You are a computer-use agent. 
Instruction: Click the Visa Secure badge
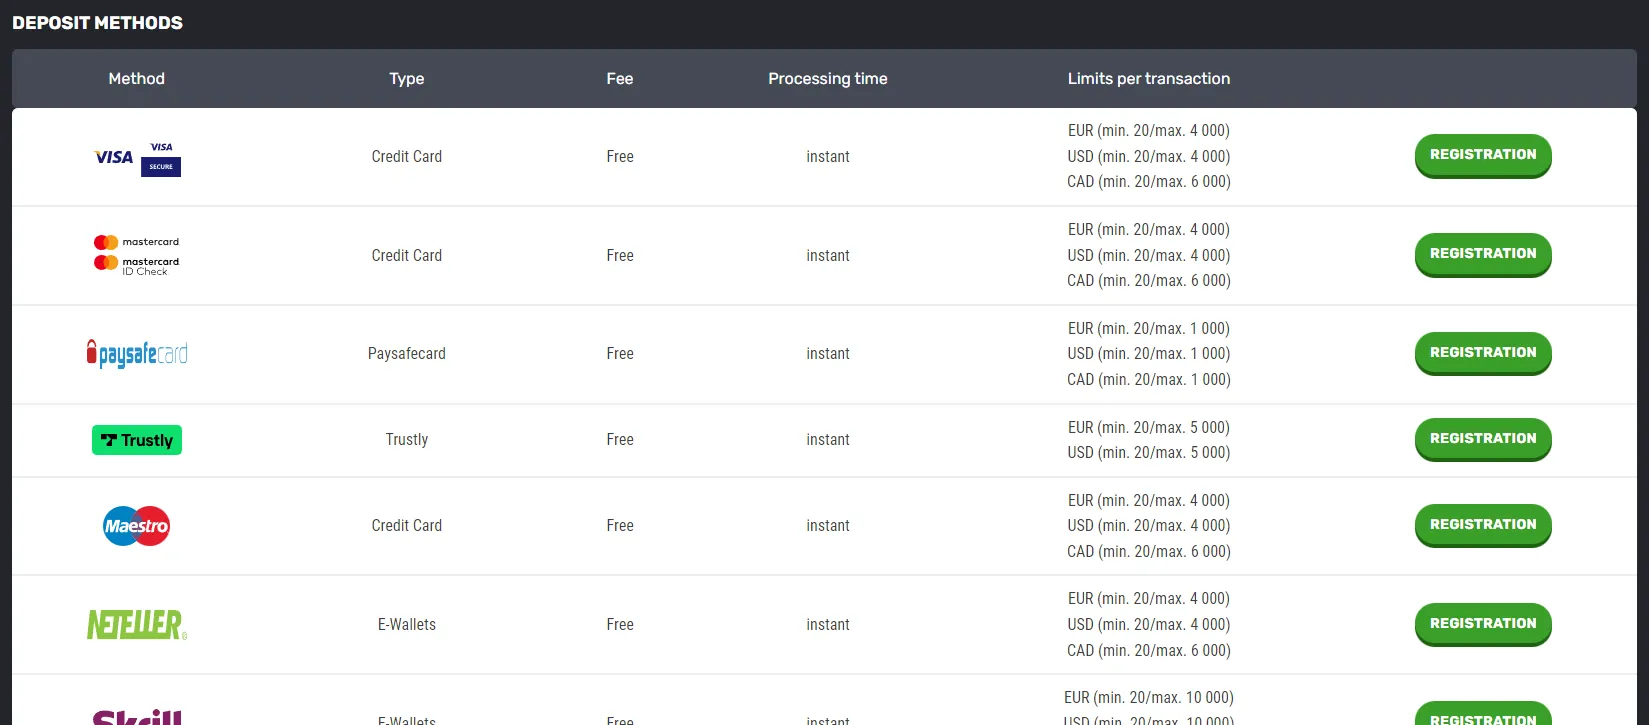coord(161,158)
